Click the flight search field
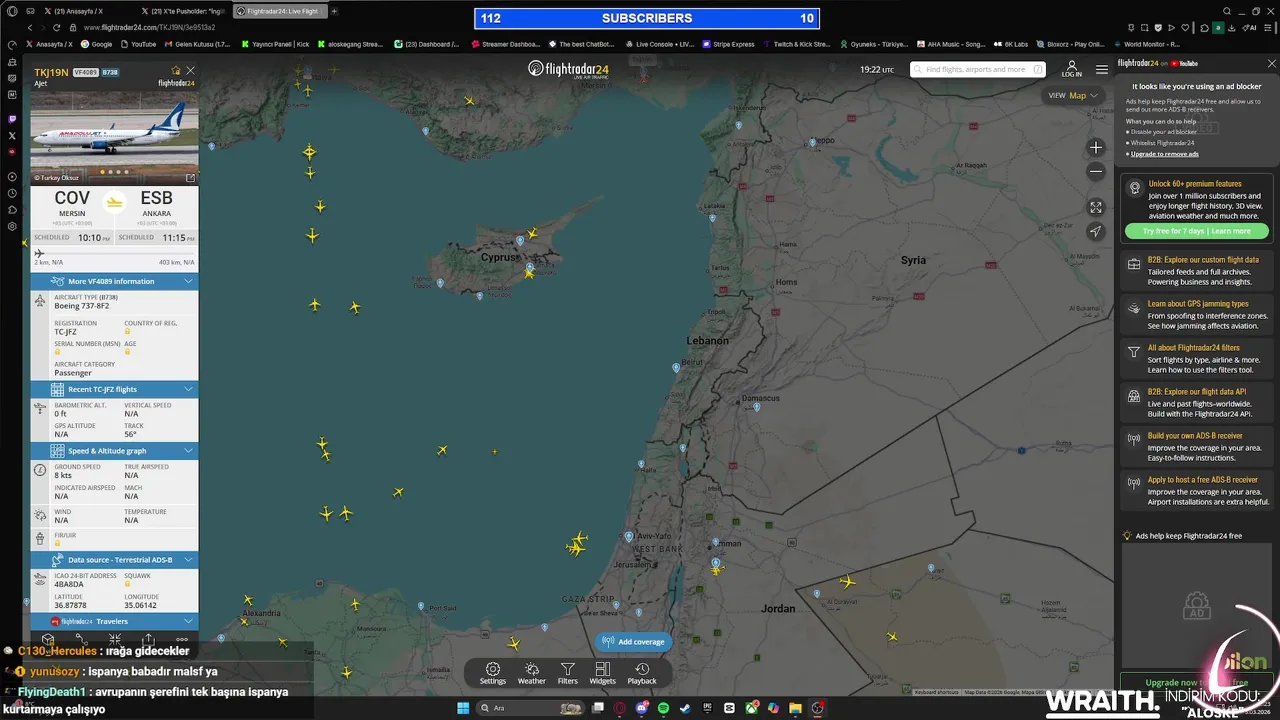This screenshot has width=1280, height=720. pos(977,70)
